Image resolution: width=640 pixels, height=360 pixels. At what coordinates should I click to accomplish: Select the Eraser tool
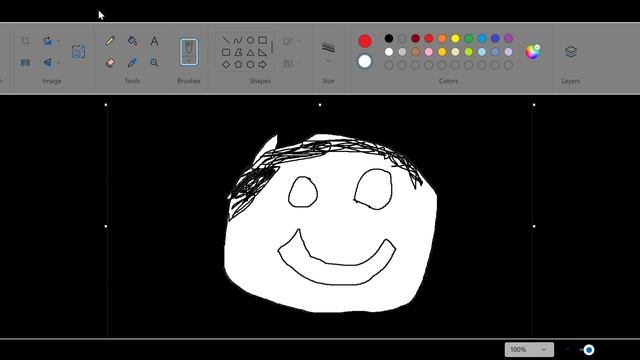tap(110, 62)
